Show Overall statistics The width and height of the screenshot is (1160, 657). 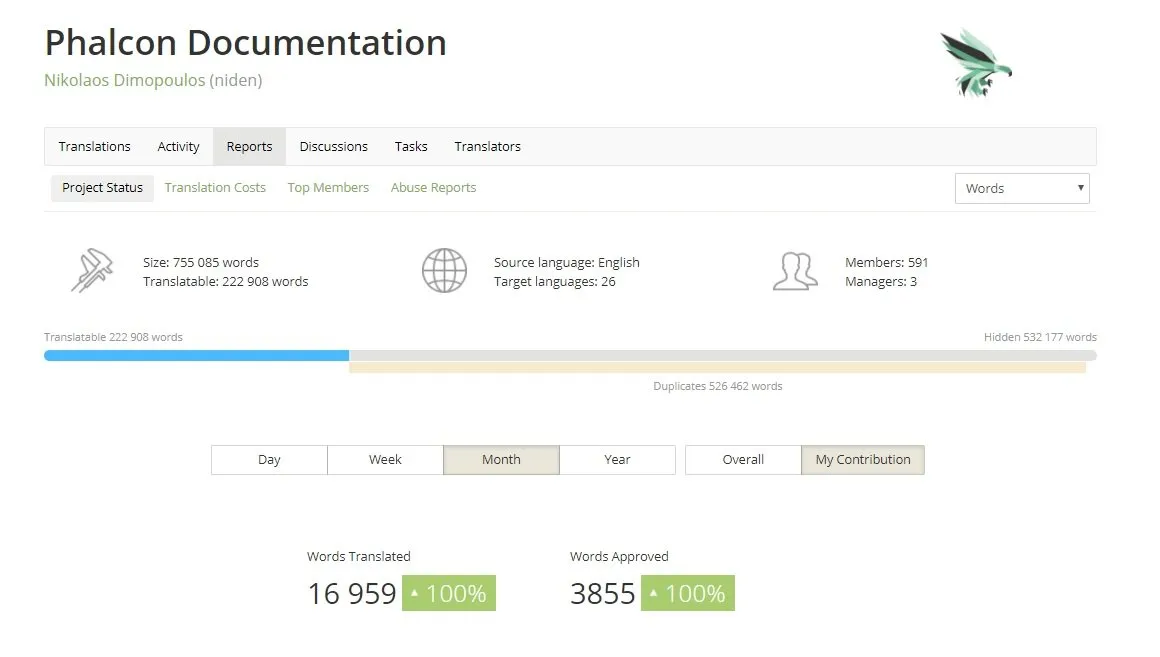tap(743, 459)
